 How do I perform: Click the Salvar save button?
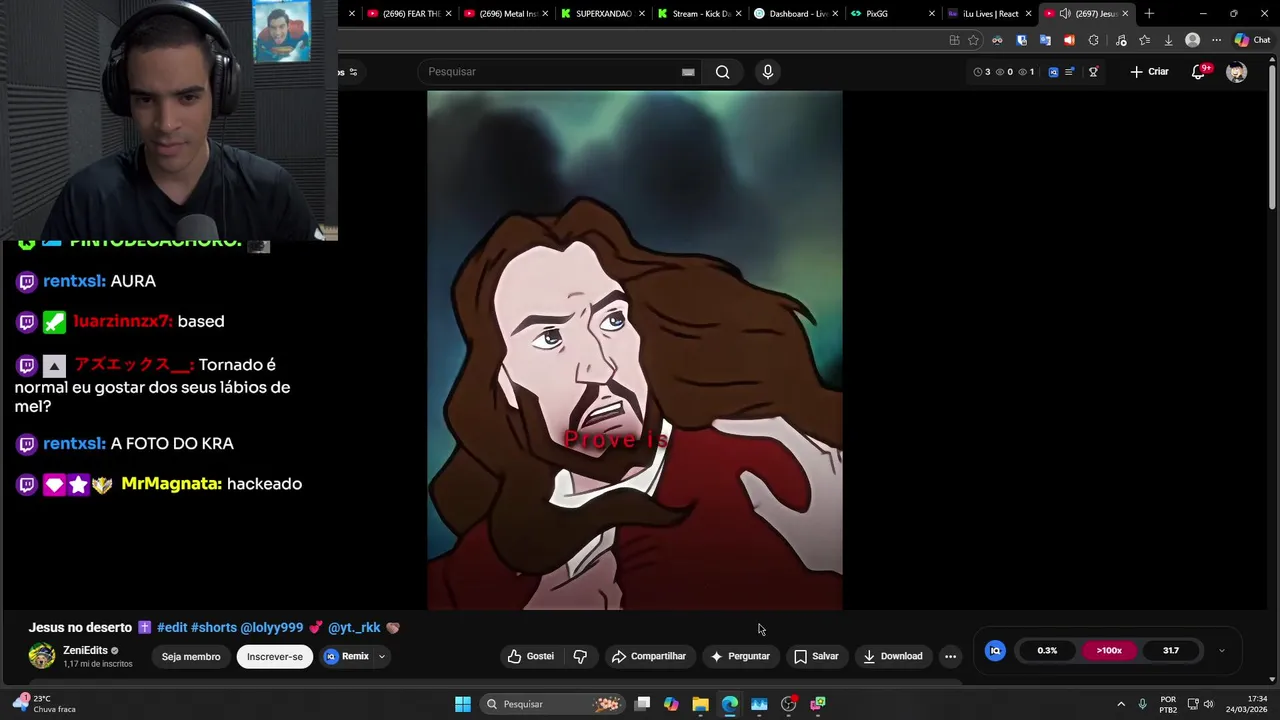[x=816, y=656]
